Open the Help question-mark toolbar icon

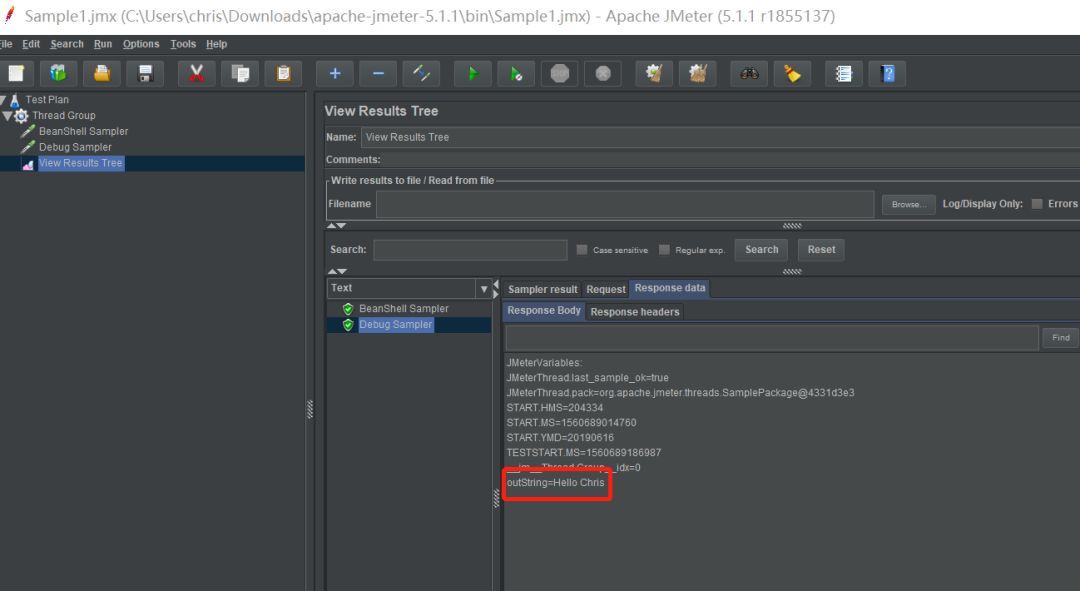point(887,74)
